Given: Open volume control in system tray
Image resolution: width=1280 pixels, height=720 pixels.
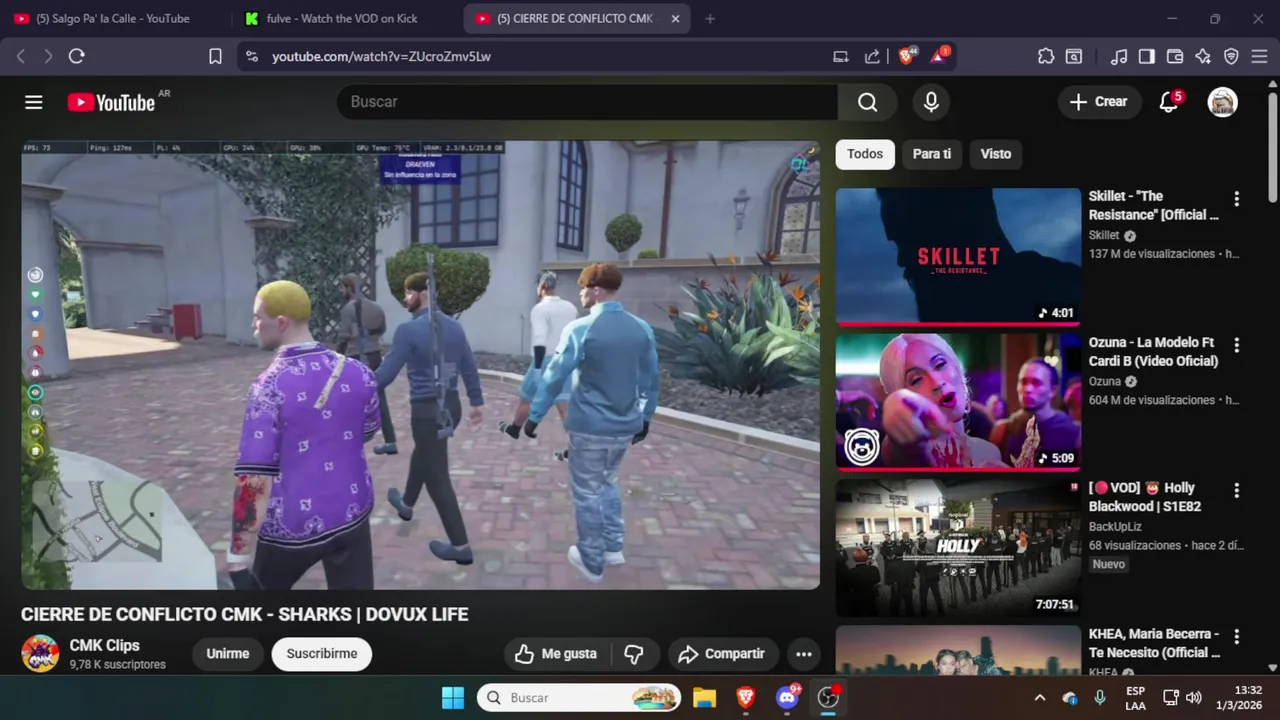Looking at the screenshot, I should pyautogui.click(x=1193, y=697).
